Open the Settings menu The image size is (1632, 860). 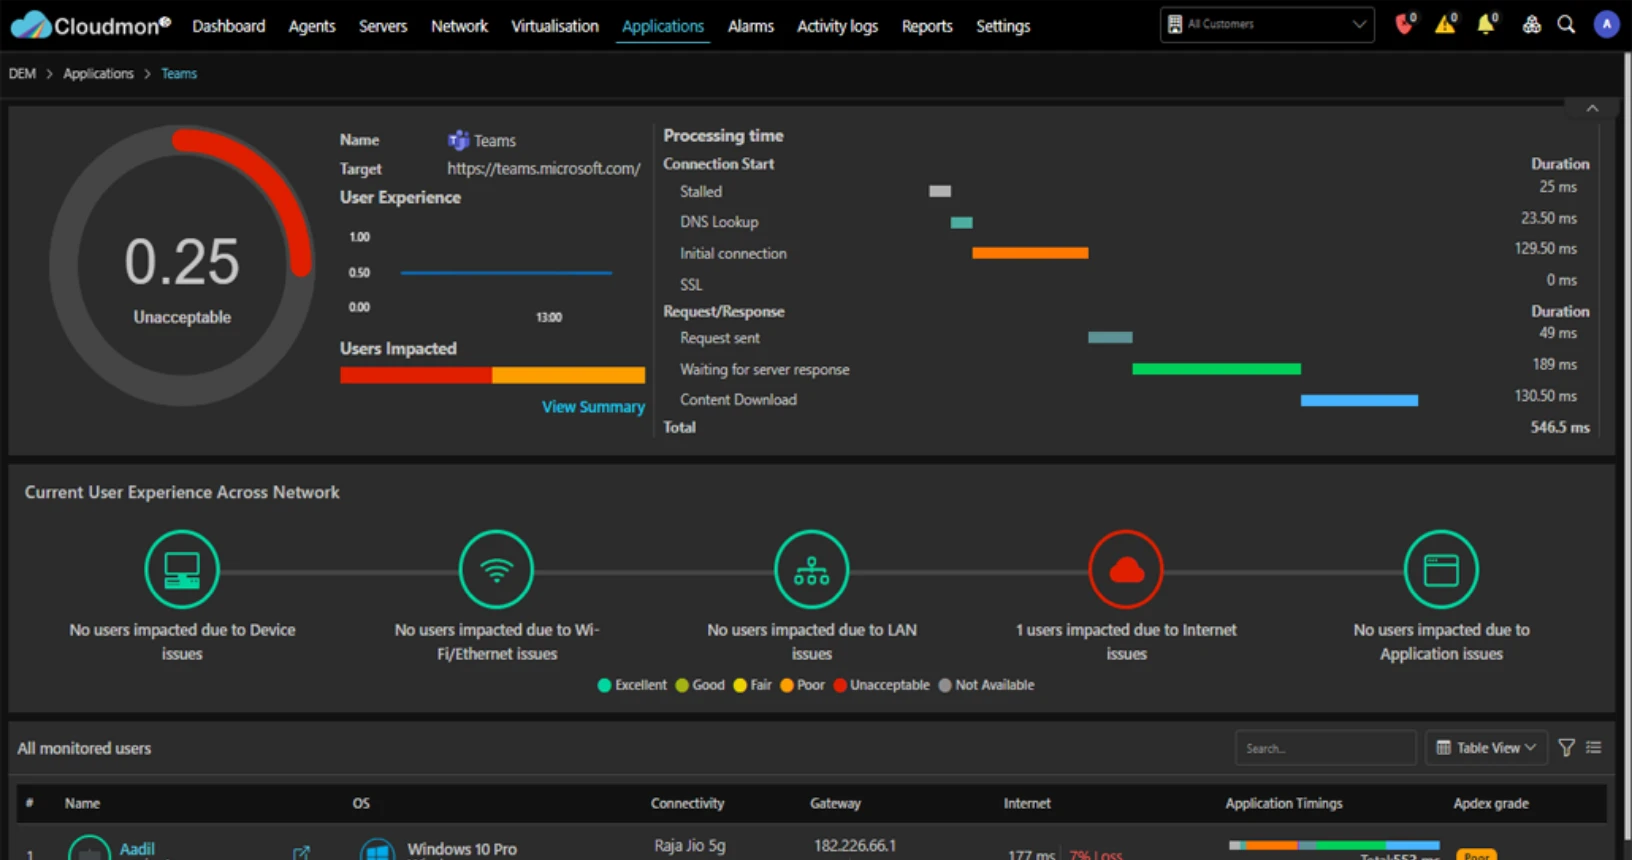1003,26
